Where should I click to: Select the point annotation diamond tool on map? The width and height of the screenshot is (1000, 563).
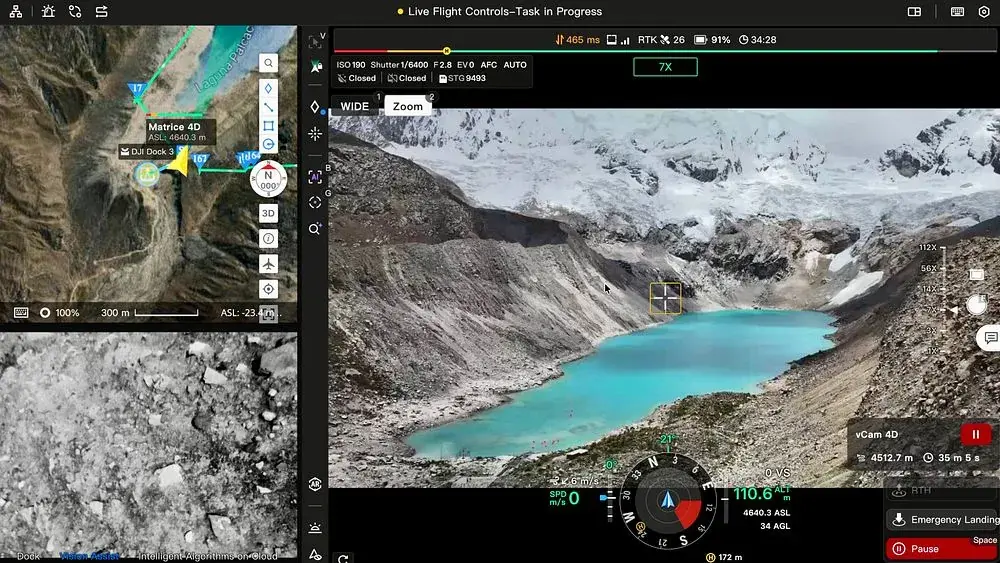268,88
